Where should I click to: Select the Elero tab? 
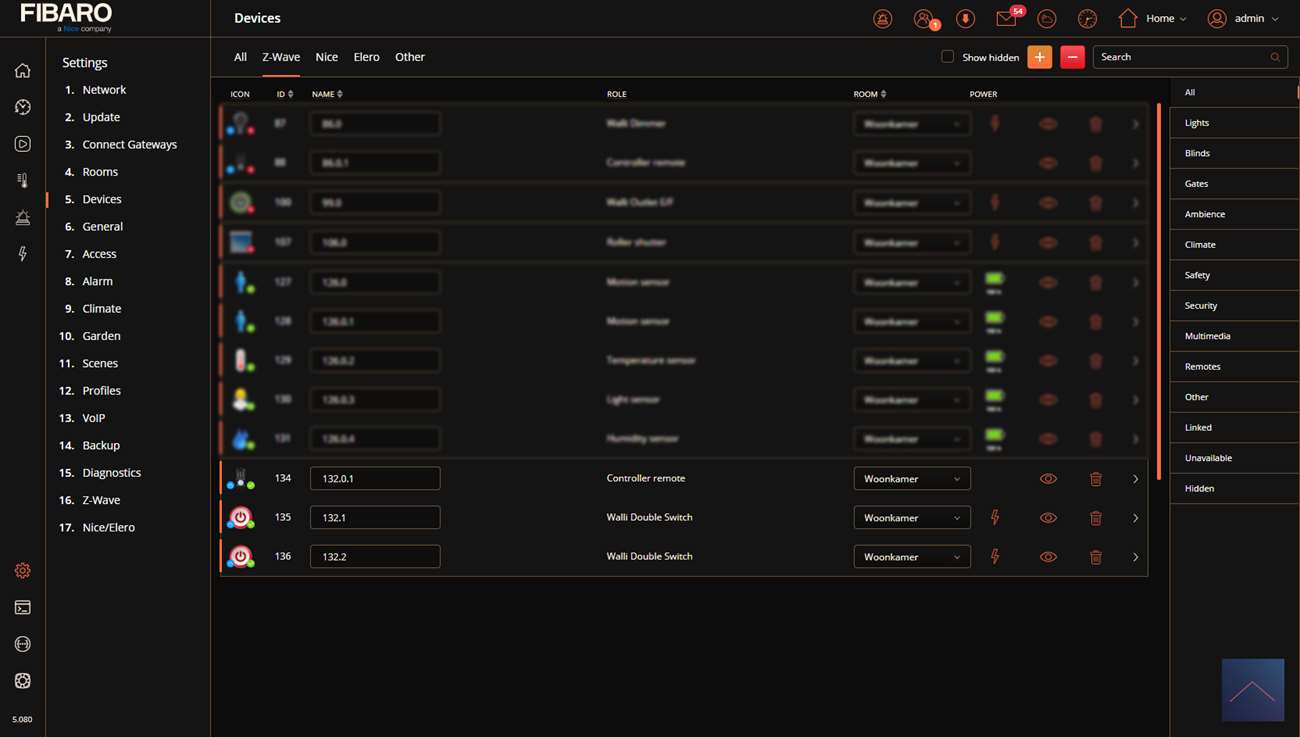coord(366,57)
